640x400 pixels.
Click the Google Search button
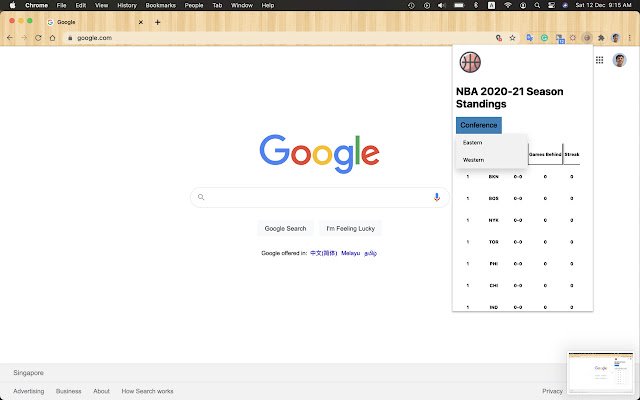285,229
